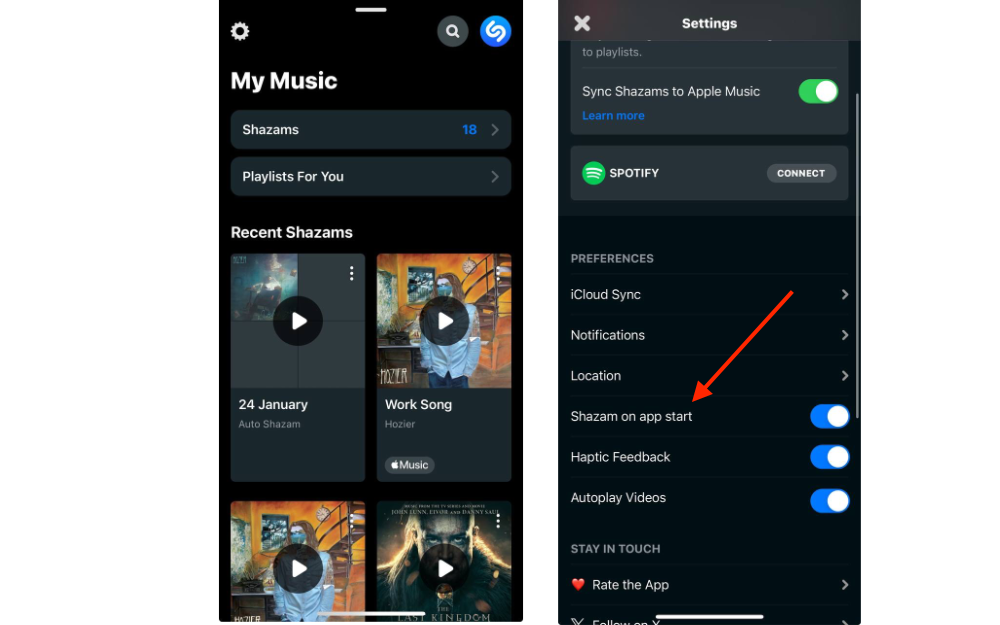The width and height of the screenshot is (1000, 625).
Task: Toggle Sync Shazams to Apple Music
Action: tap(818, 91)
